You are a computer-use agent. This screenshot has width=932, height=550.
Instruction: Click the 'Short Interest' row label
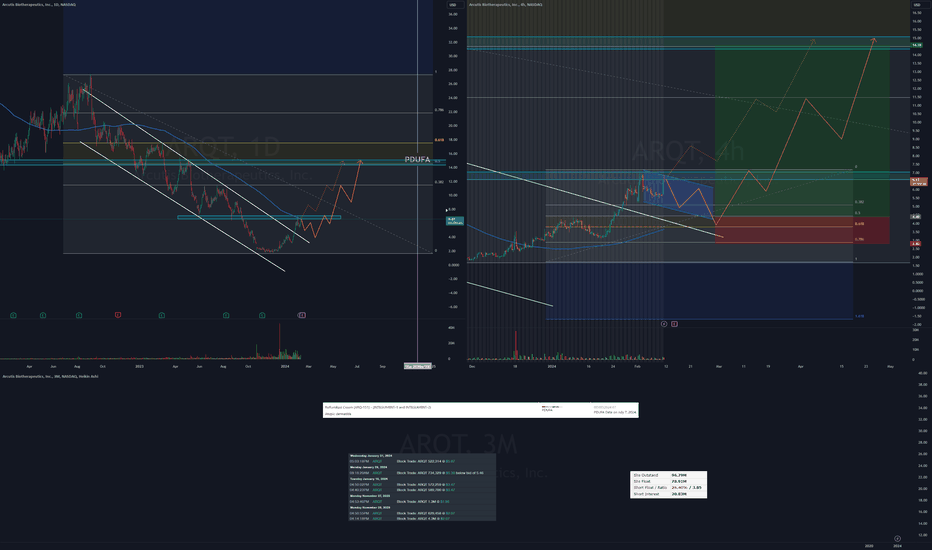tap(646, 494)
